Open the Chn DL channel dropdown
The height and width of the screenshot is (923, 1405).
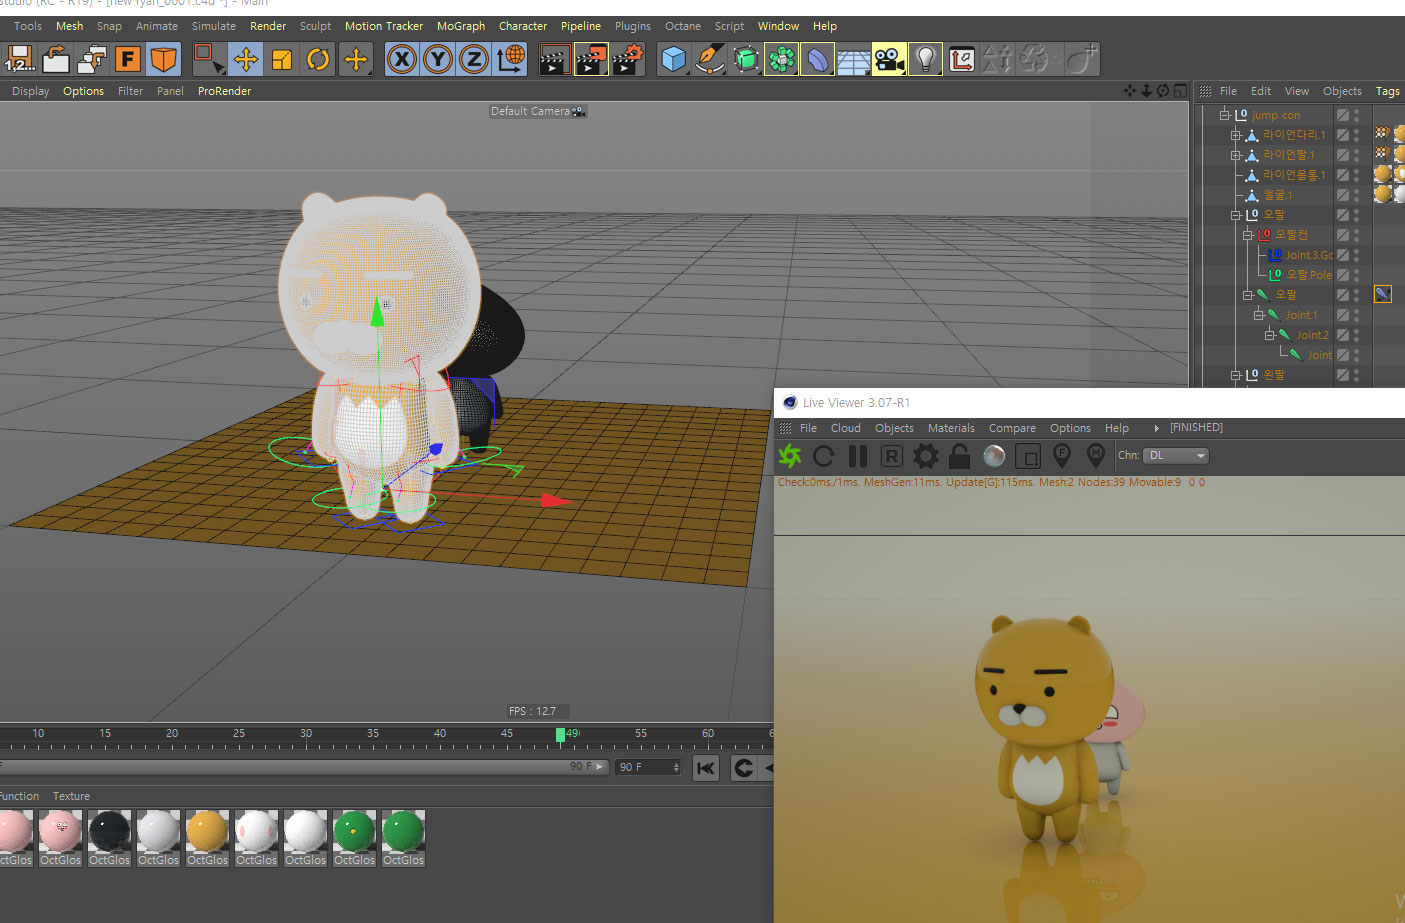click(1176, 456)
